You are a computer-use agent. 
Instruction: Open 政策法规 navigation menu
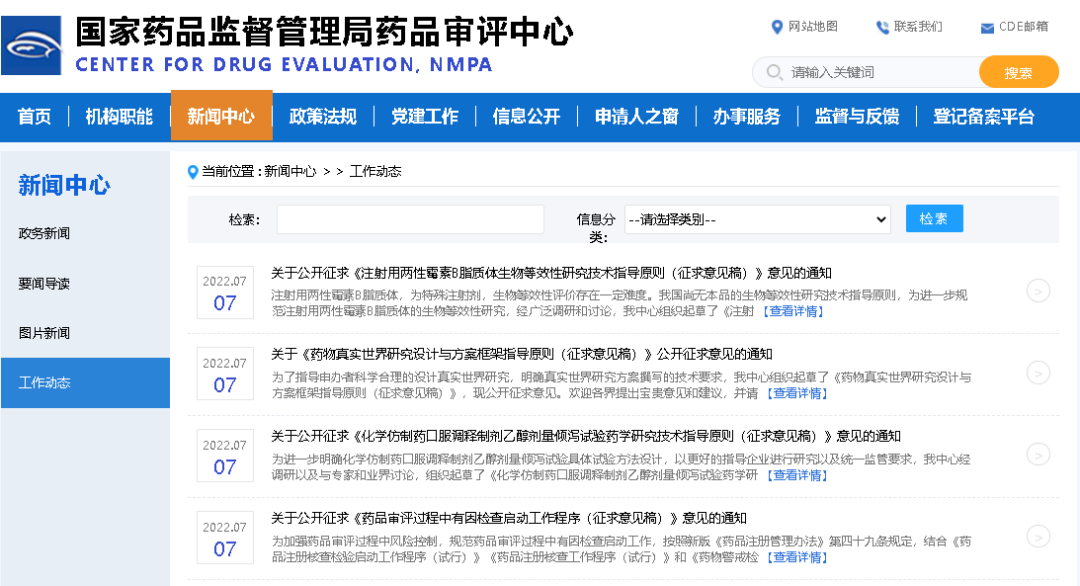click(x=323, y=117)
